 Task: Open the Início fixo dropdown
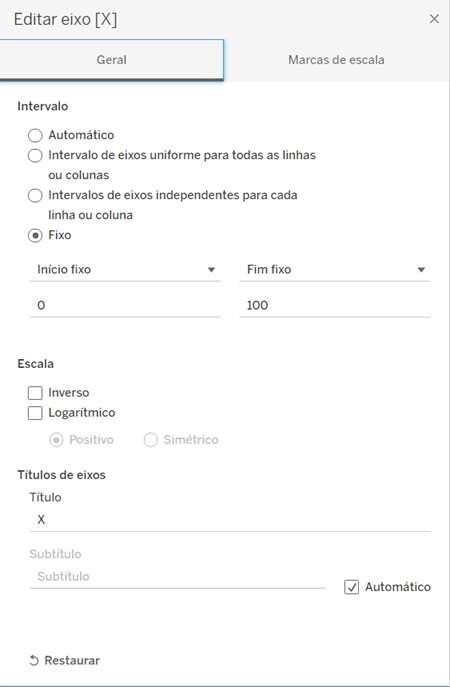(x=125, y=269)
